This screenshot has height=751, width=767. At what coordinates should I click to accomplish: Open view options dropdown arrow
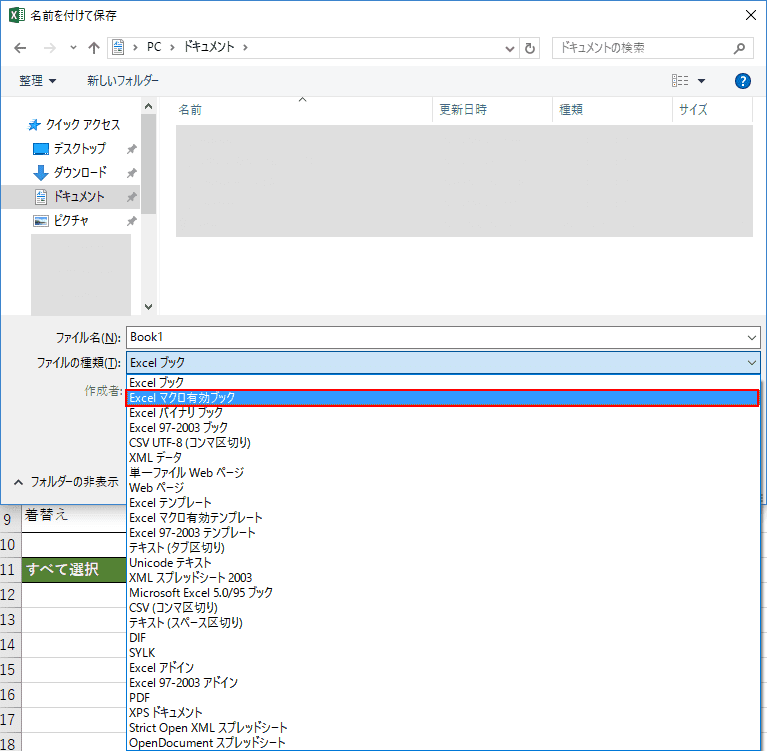701,81
